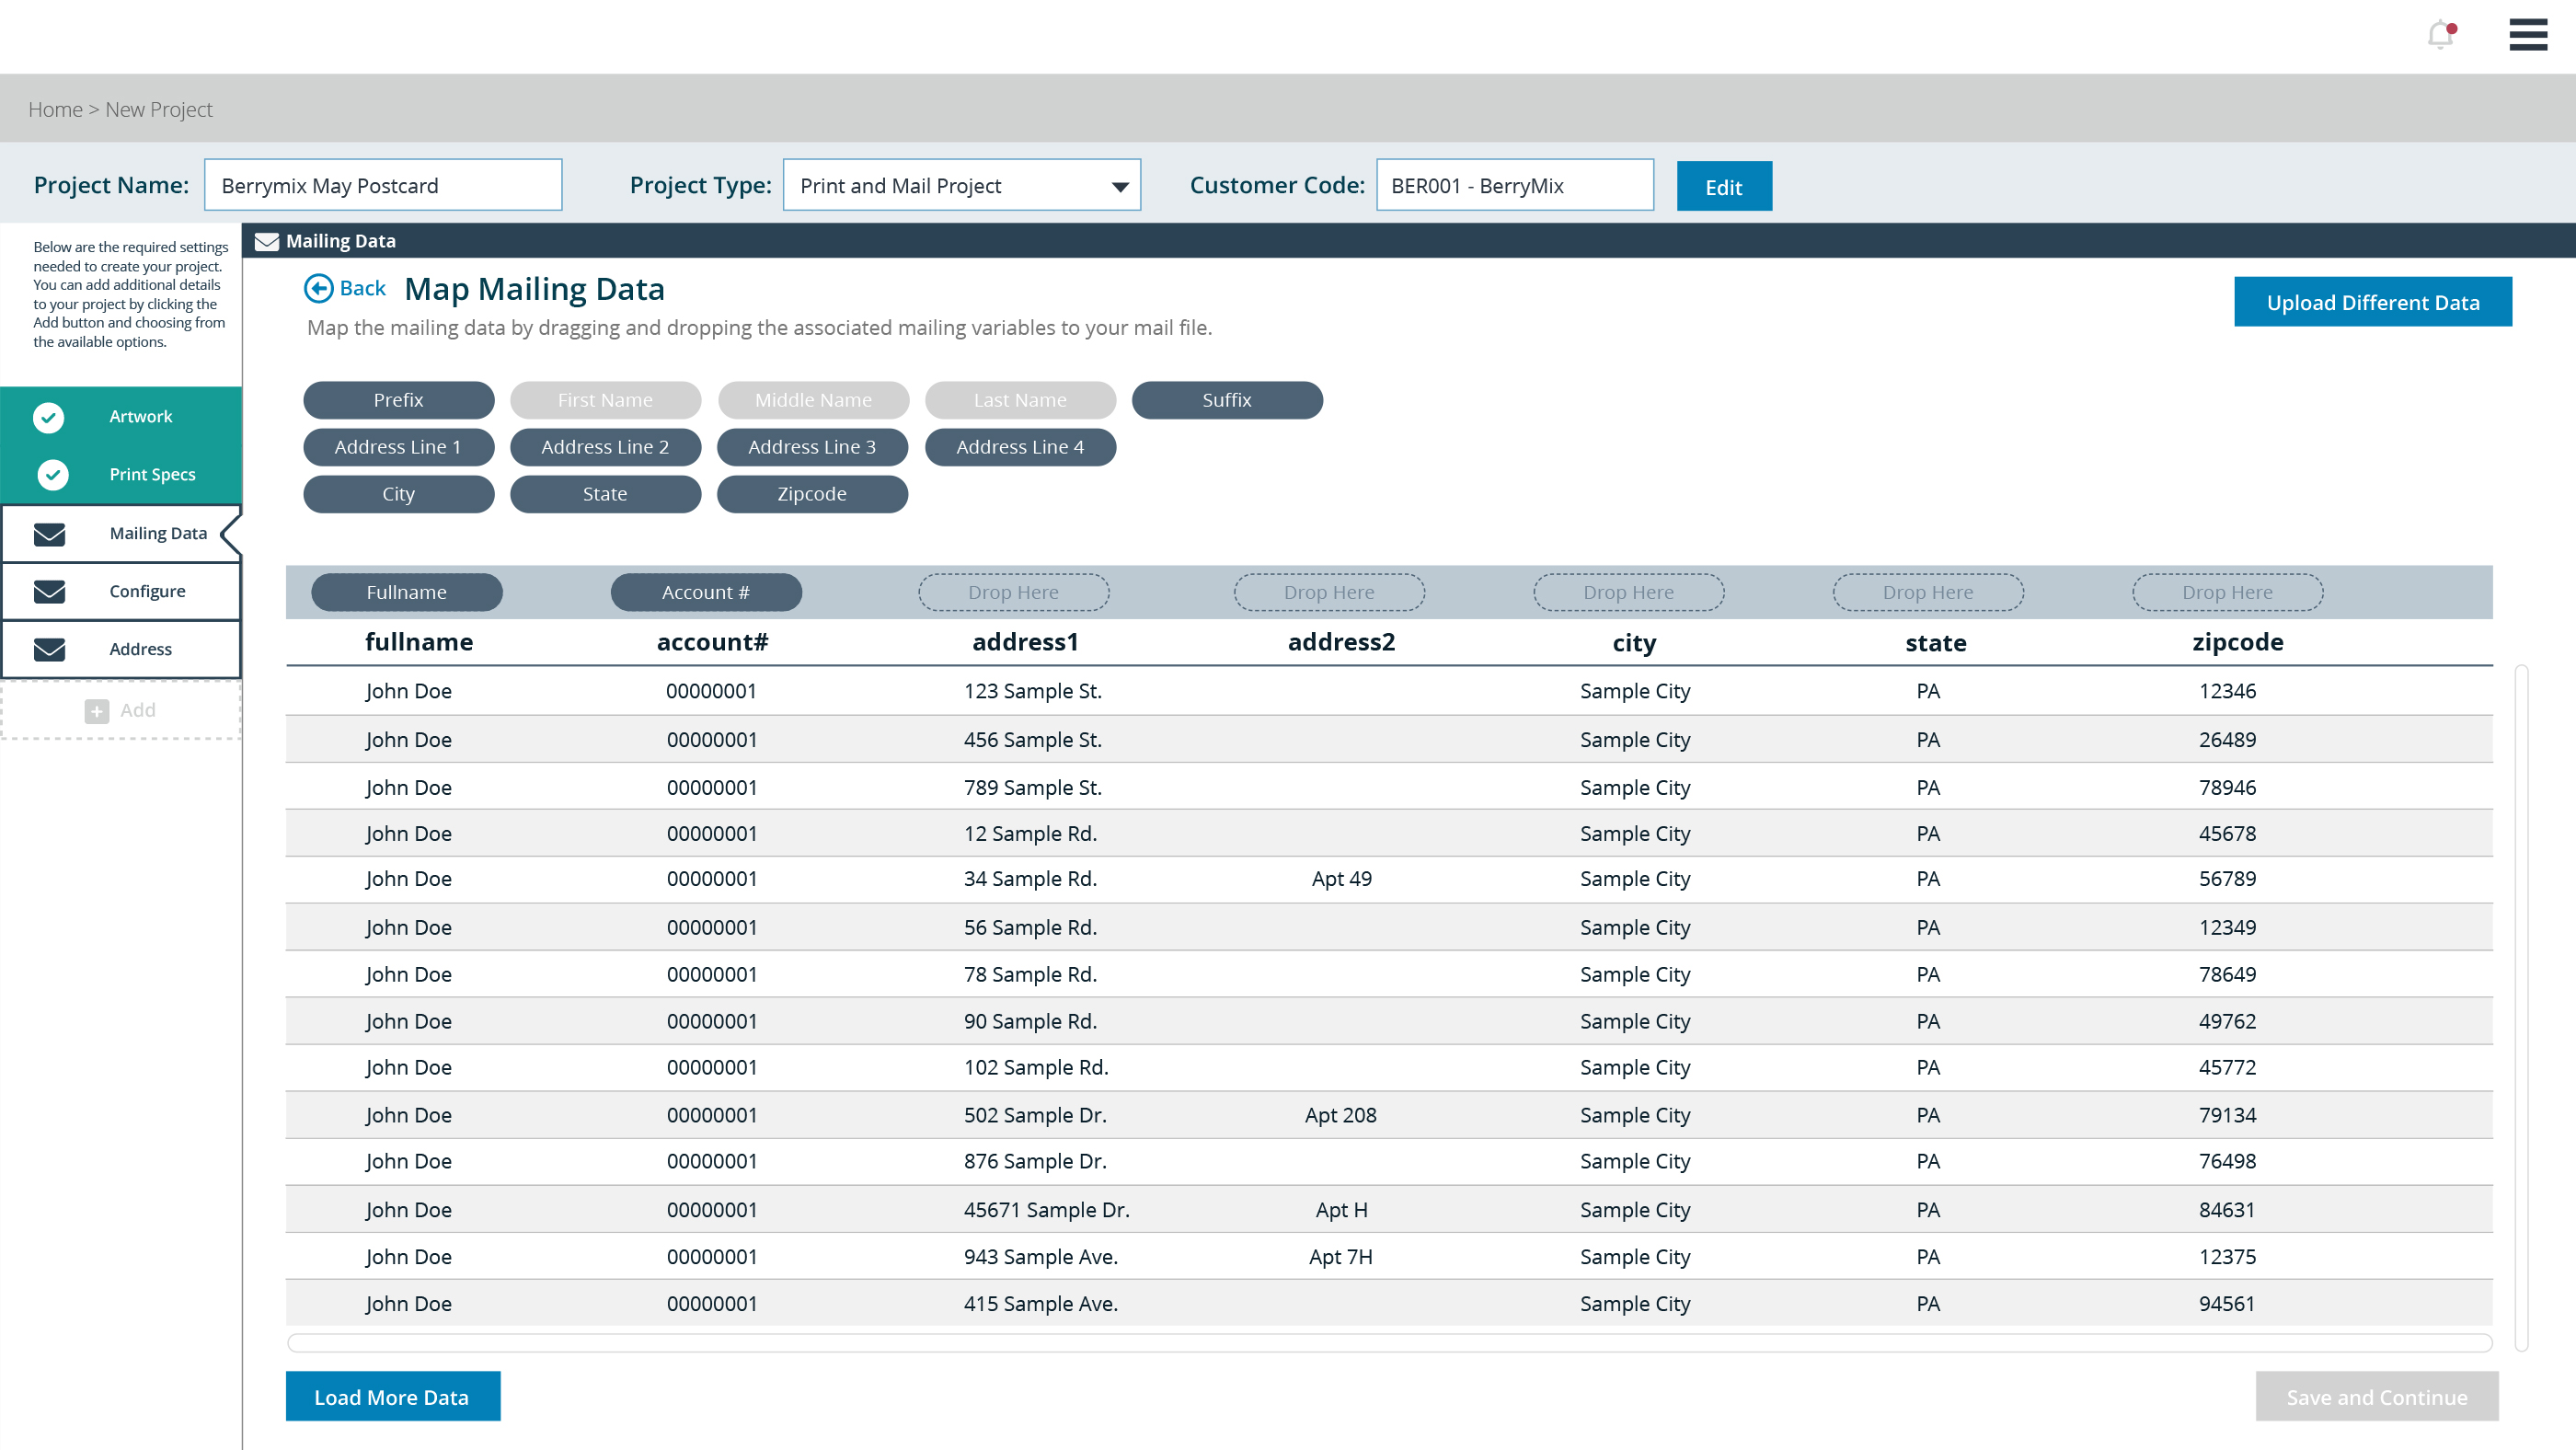Click the Mailing Data sidebar icon
This screenshot has width=2576, height=1450.
pos(55,533)
